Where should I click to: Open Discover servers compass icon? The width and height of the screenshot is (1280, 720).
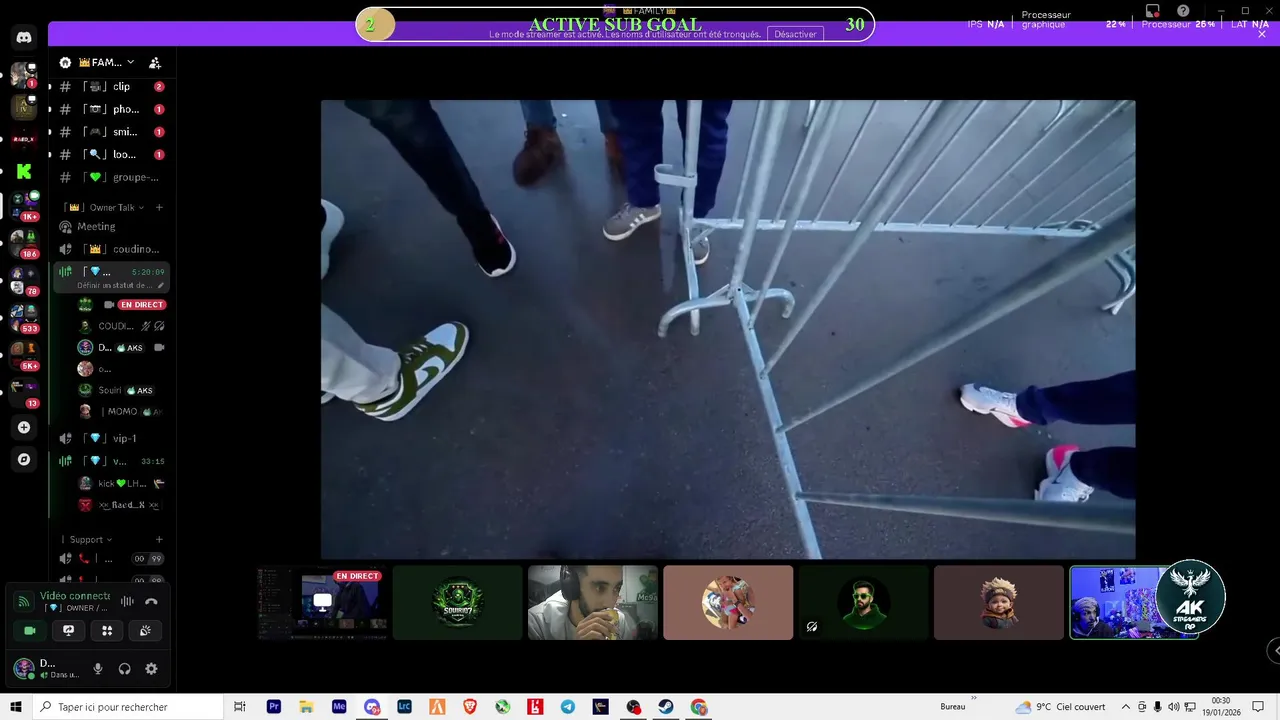(24, 460)
